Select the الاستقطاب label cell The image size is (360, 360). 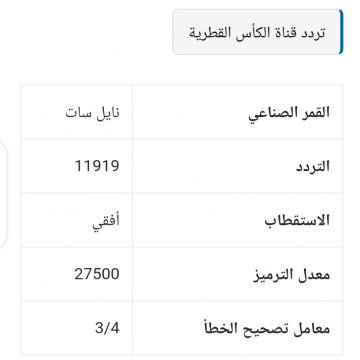(x=238, y=220)
